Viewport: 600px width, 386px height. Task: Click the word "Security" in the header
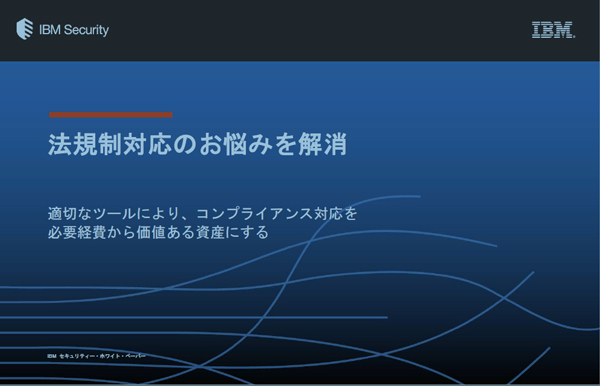86,30
